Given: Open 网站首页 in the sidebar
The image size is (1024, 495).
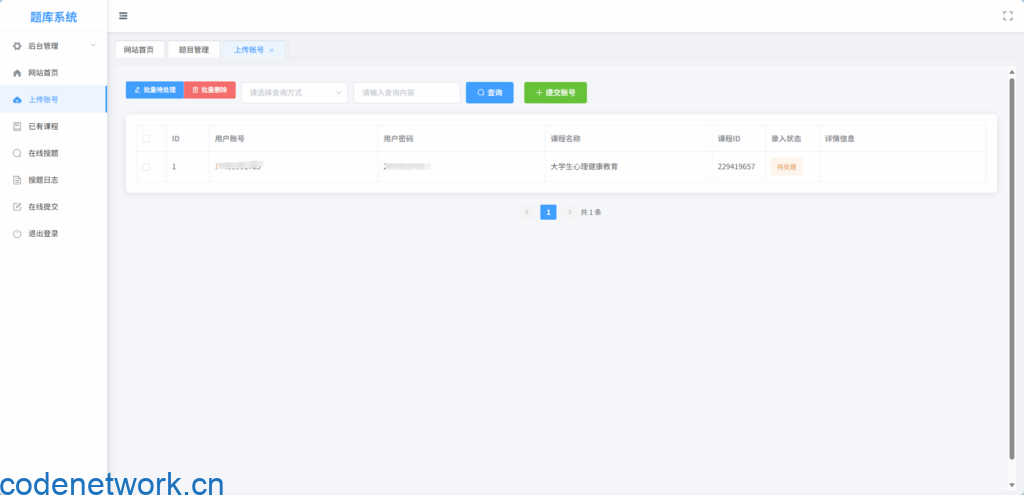Looking at the screenshot, I should 43,73.
